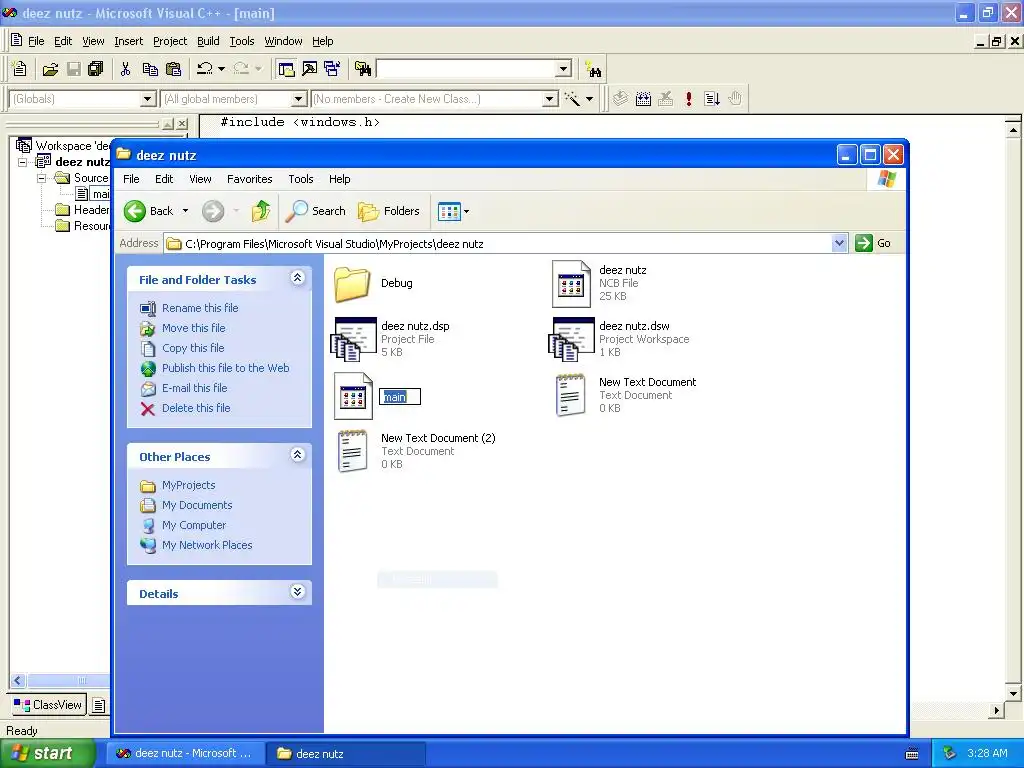Open the Explorer address bar dropdown
Screen dimensions: 1024x768
[839, 244]
